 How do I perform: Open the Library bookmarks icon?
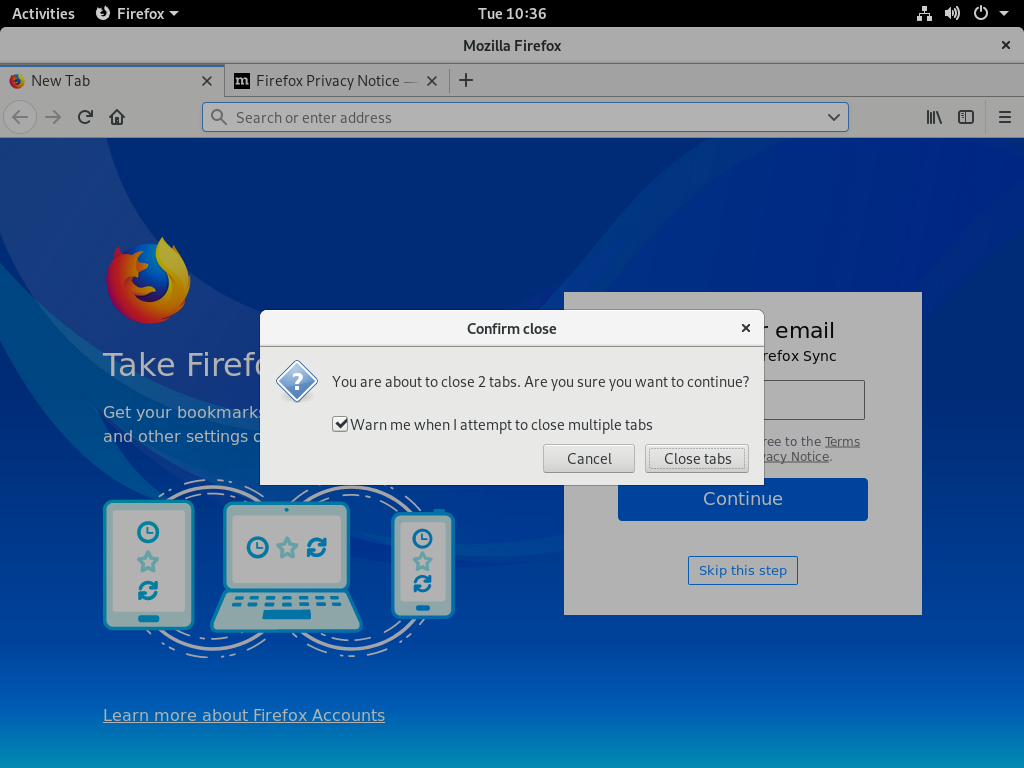pos(934,118)
